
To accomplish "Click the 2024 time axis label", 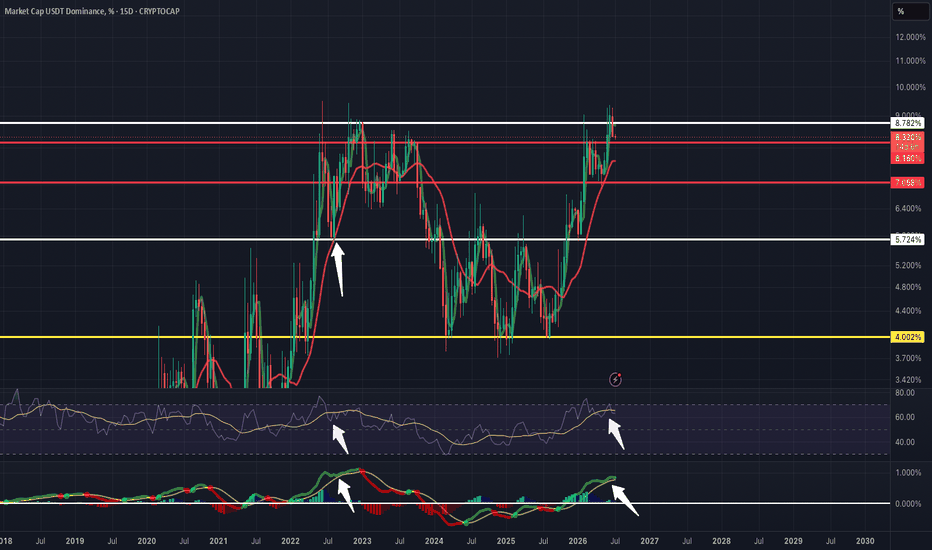I will click(x=434, y=541).
